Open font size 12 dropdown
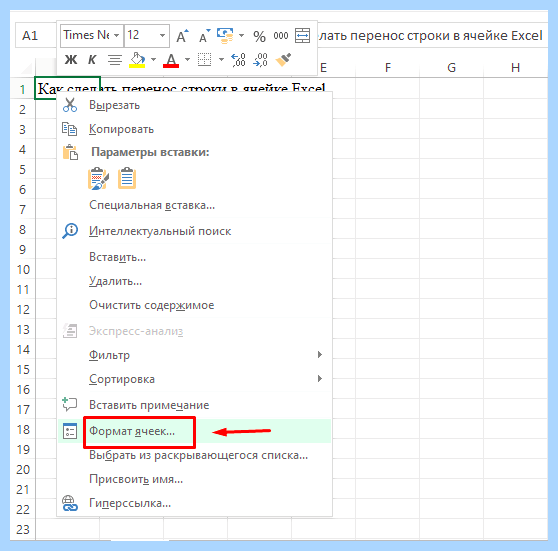Viewport: 558px width, 551px height. pyautogui.click(x=162, y=36)
